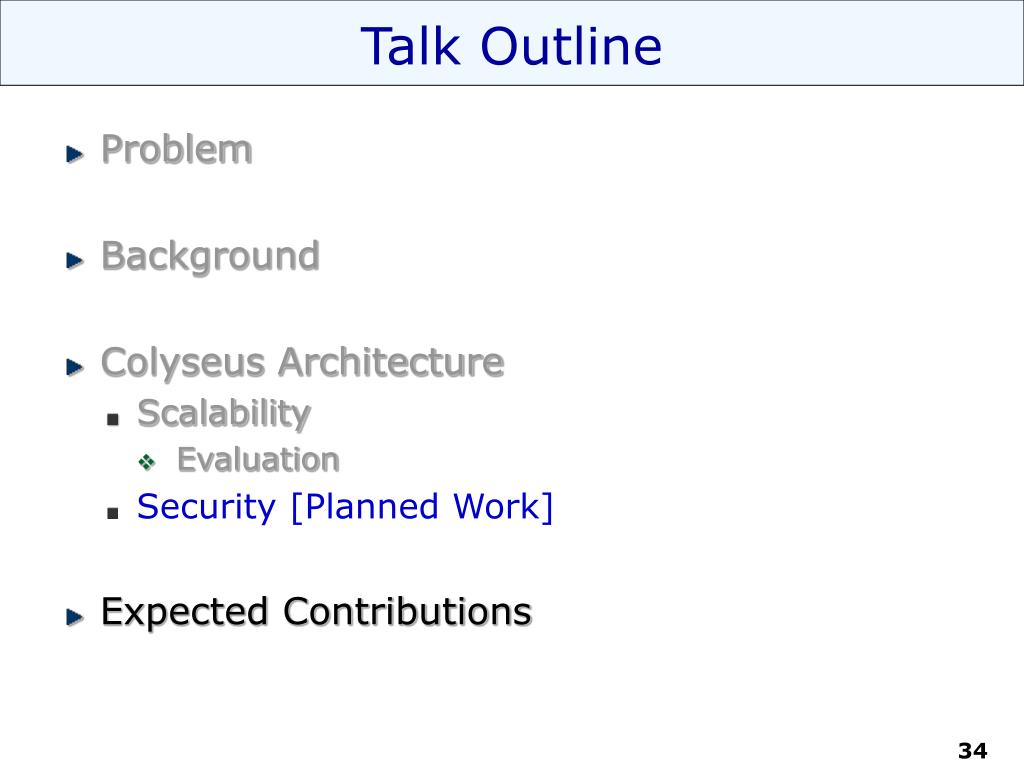Viewport: 1024px width, 768px height.
Task: Click the Problem outline item
Action: pyautogui.click(x=176, y=150)
